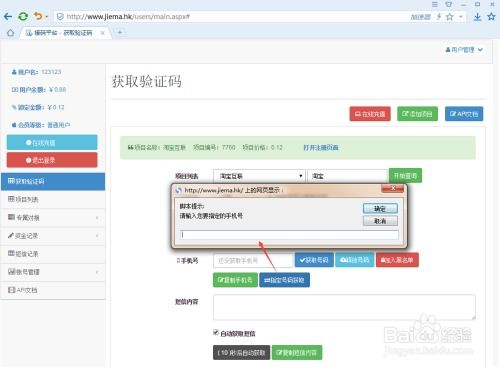The width and height of the screenshot is (500, 368).
Task: Click the 用户名 123123 text in sidebar
Action: [x=36, y=72]
